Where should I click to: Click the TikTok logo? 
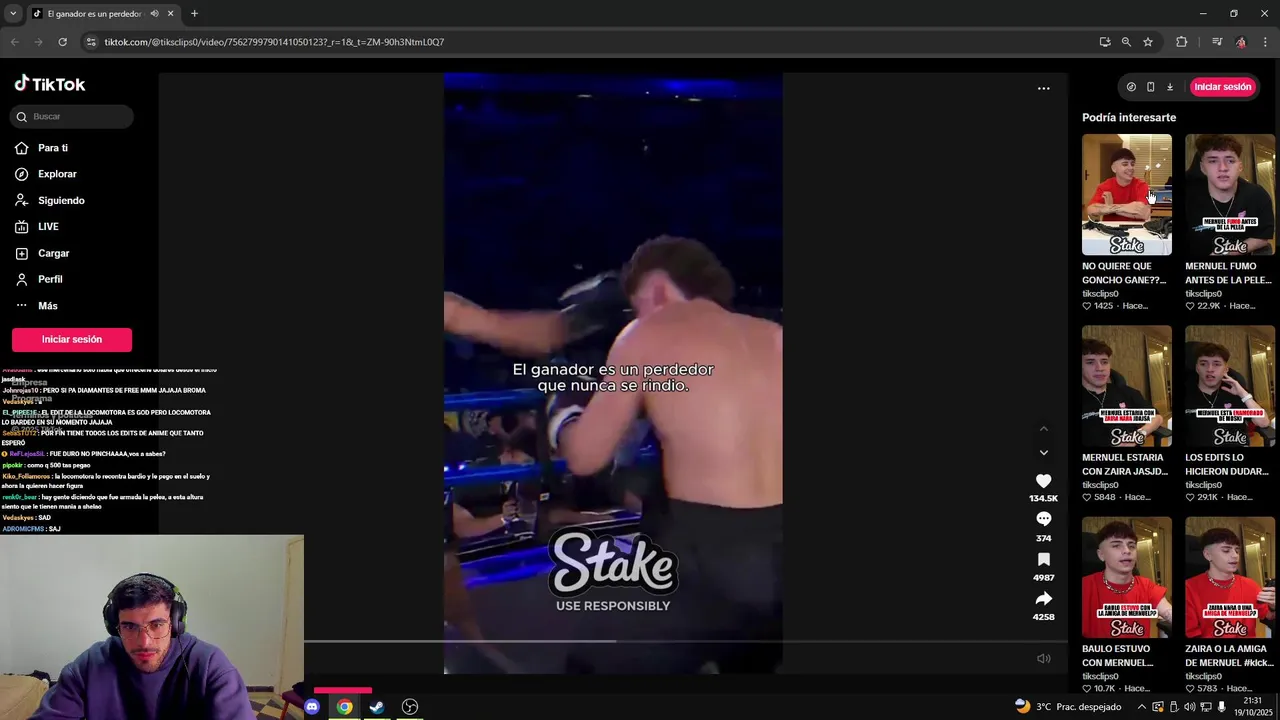click(x=50, y=84)
